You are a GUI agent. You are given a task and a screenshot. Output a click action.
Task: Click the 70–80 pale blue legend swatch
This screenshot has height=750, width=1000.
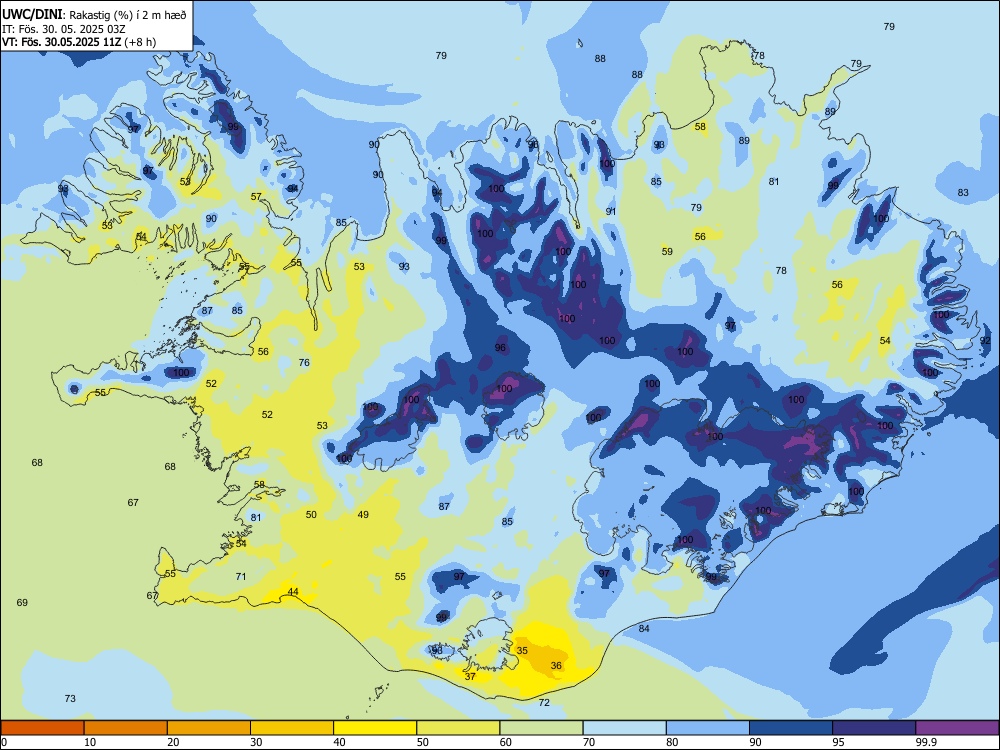tap(624, 728)
